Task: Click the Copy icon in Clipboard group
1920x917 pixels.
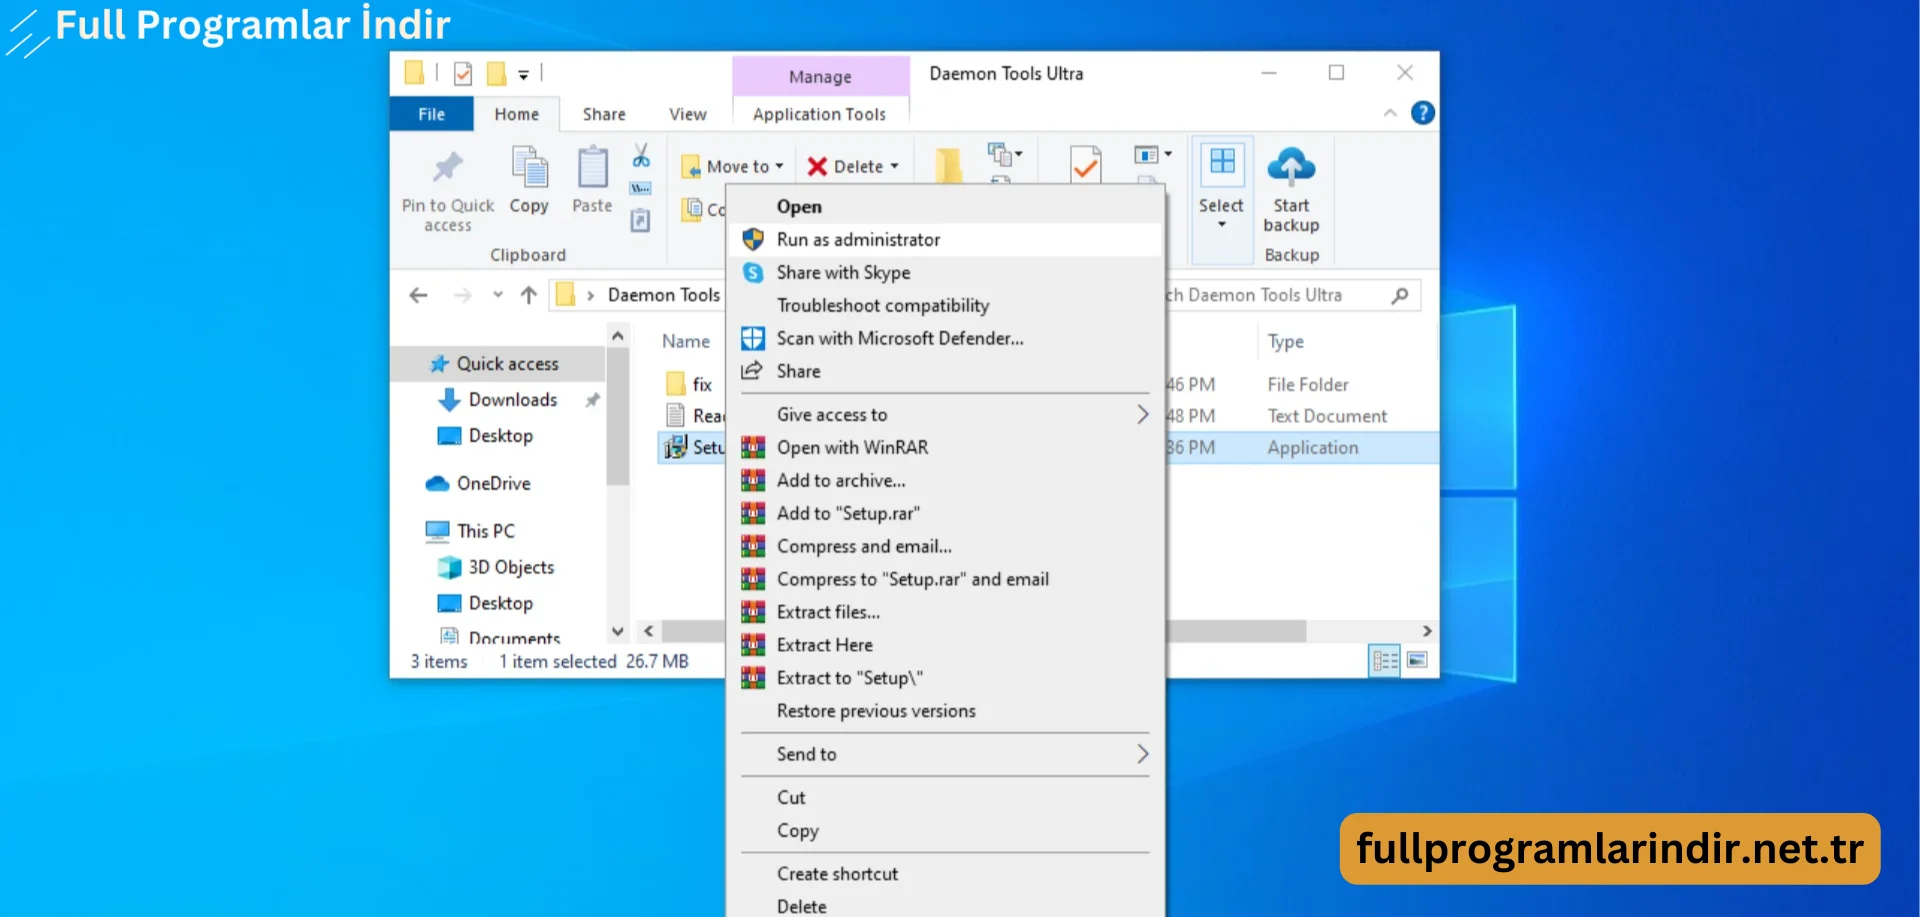Action: pos(529,166)
